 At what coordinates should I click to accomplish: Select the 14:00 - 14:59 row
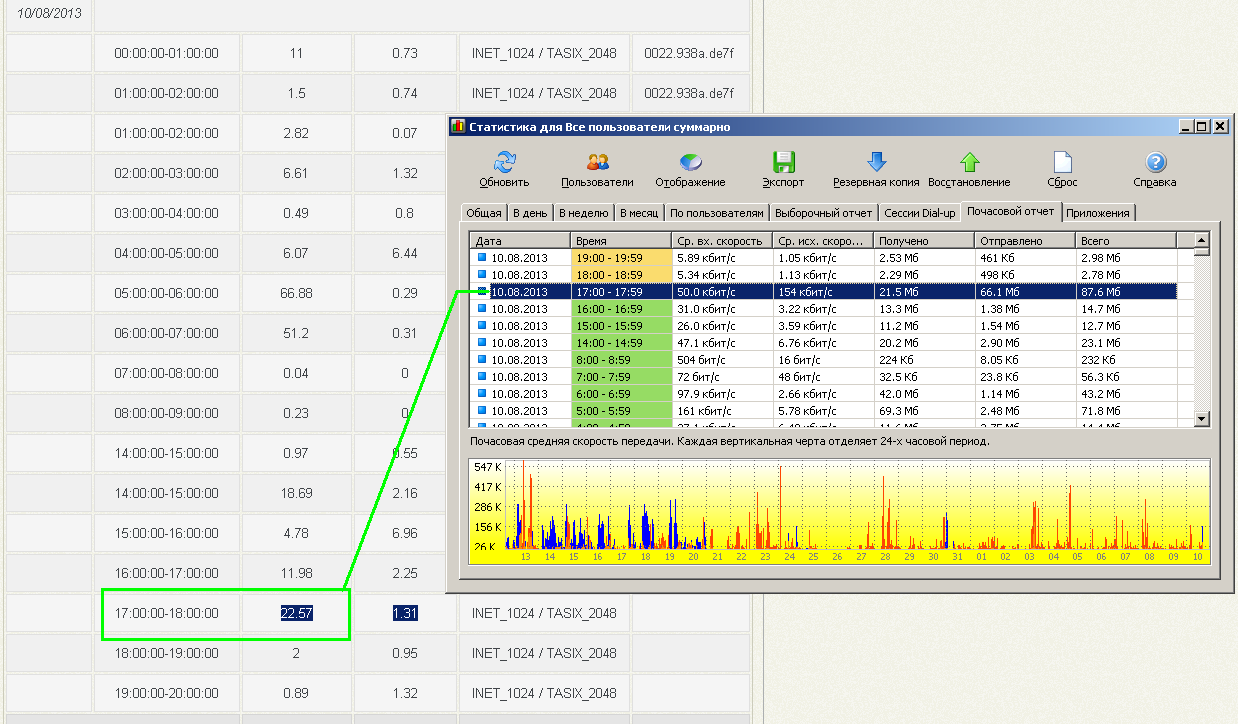coord(824,342)
